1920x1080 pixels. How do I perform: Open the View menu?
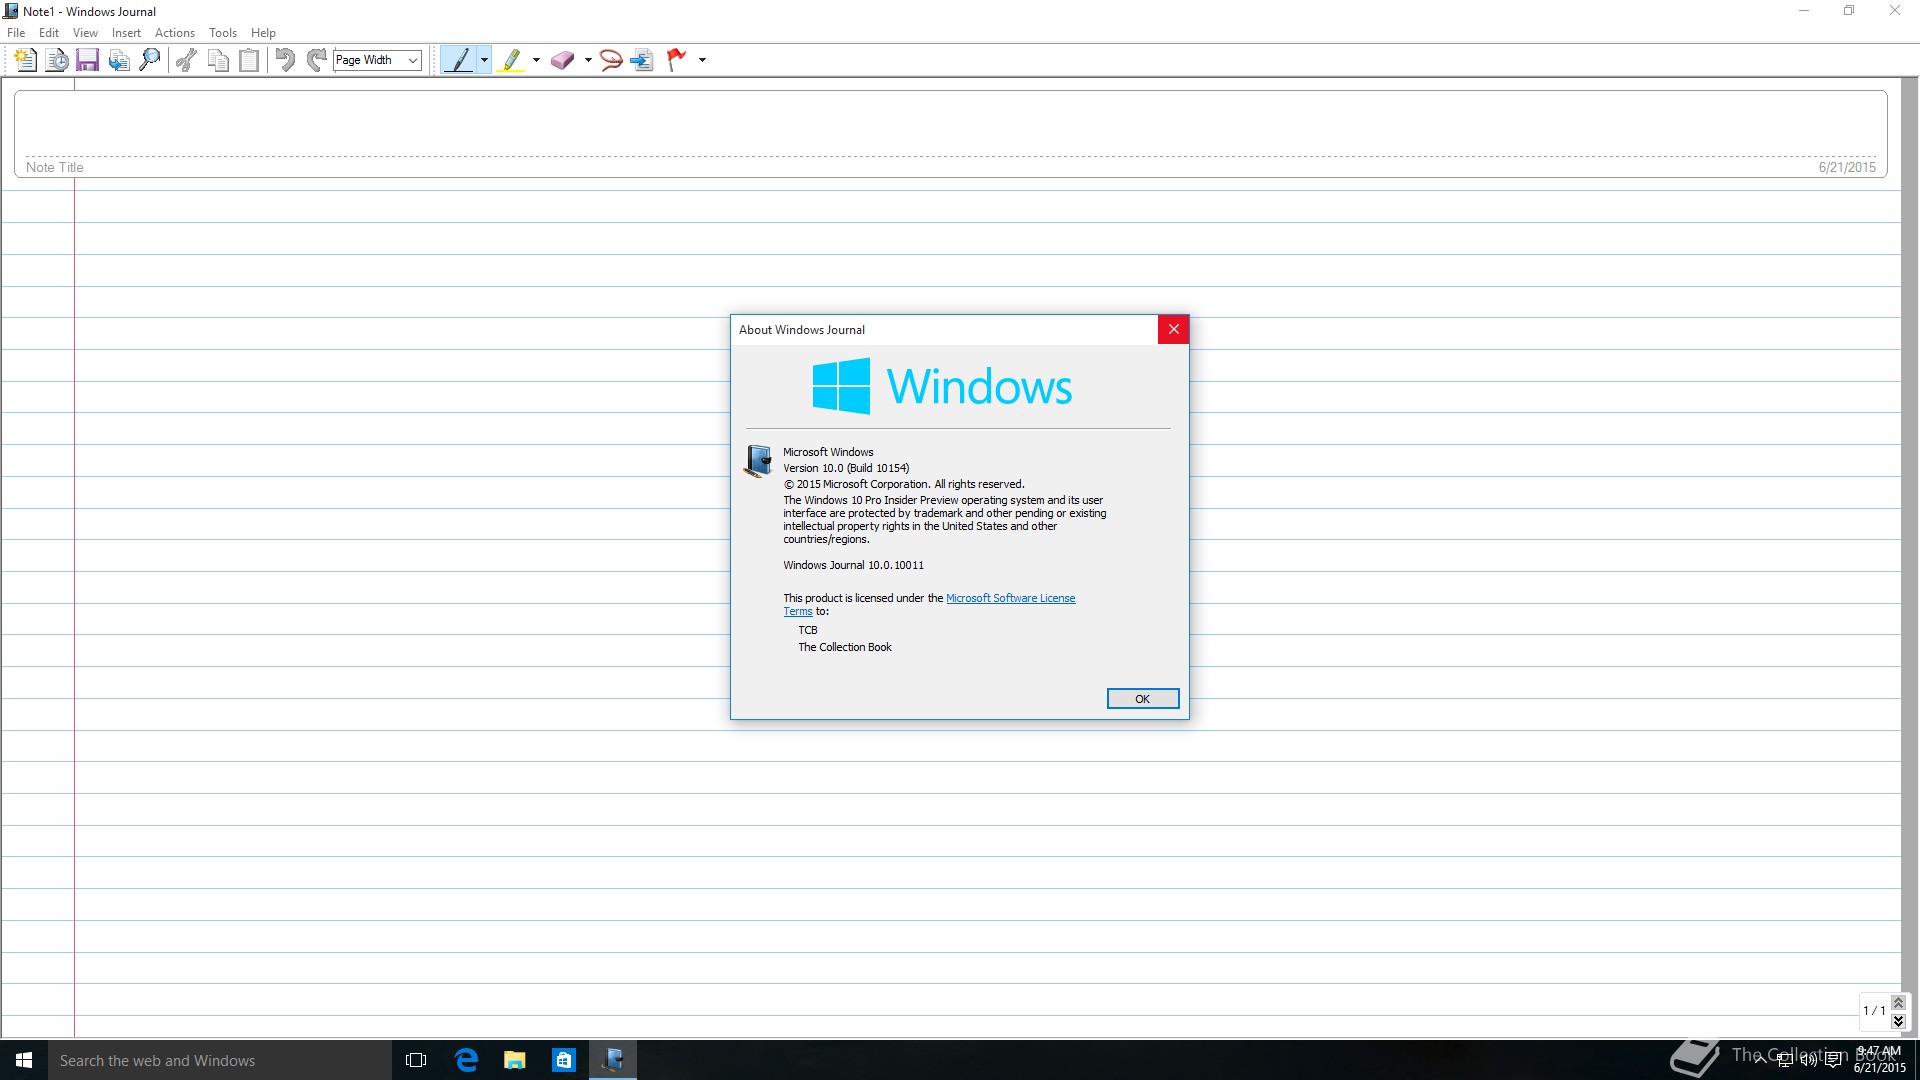pyautogui.click(x=85, y=33)
